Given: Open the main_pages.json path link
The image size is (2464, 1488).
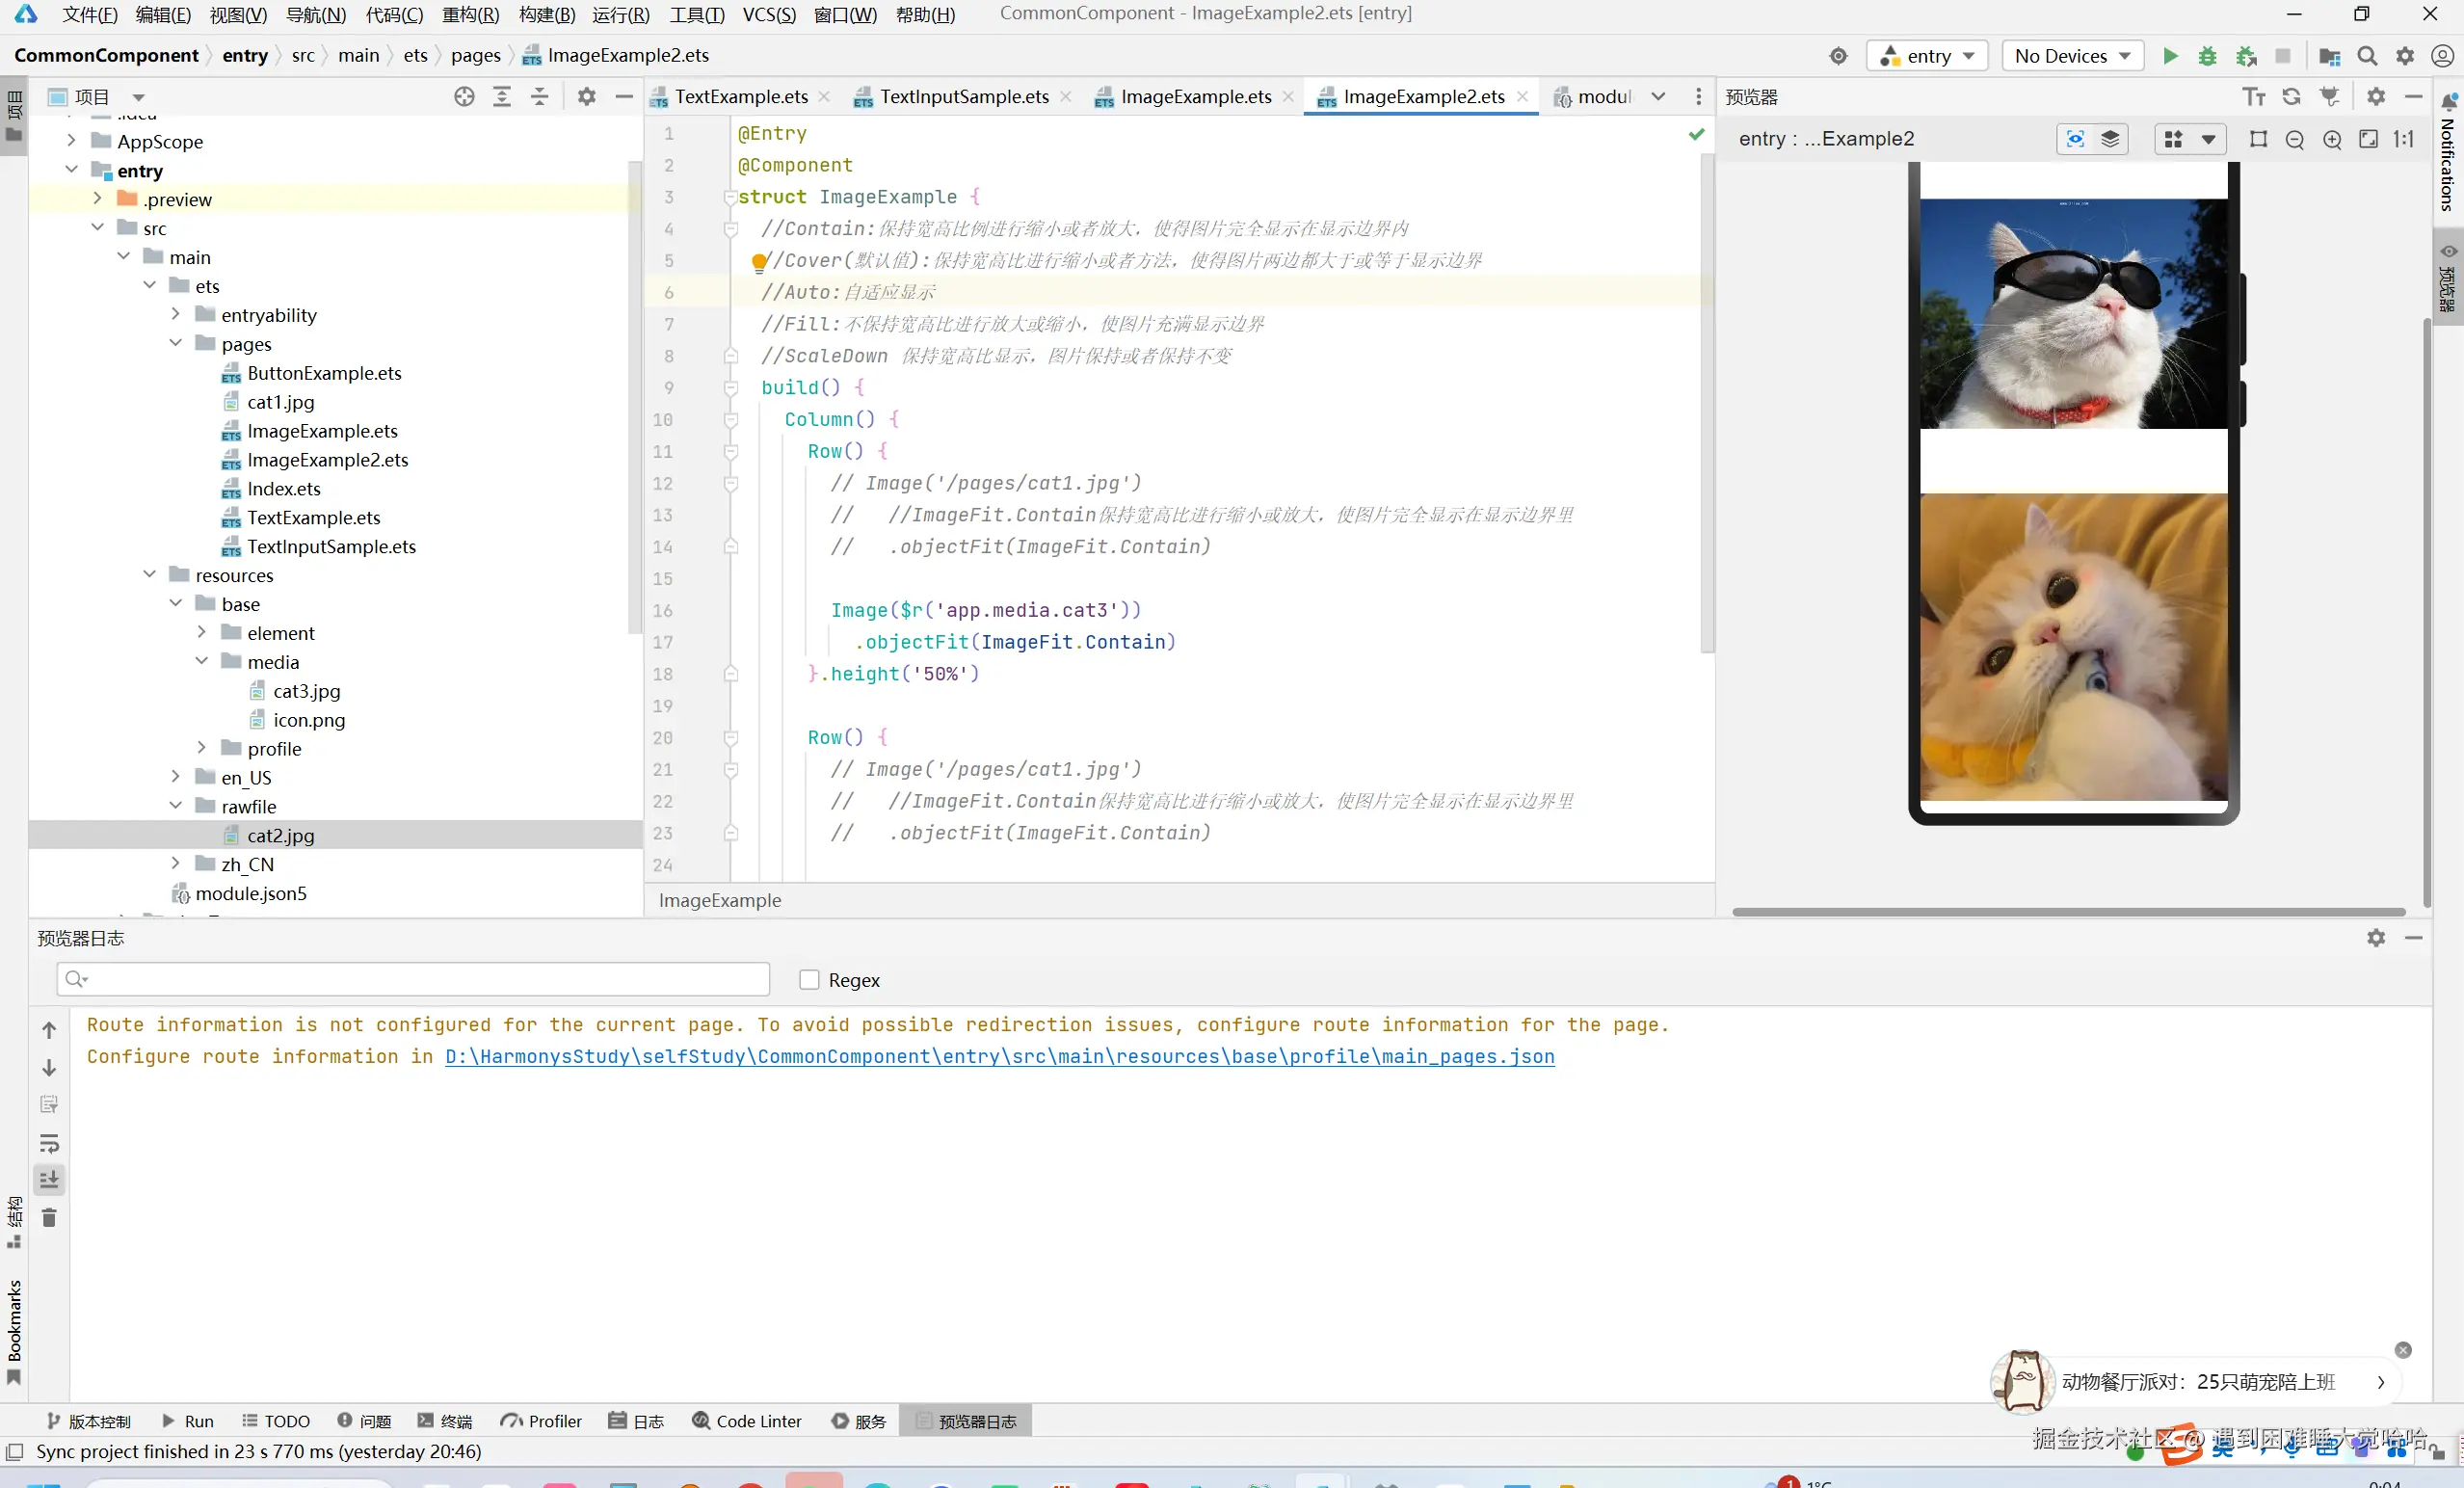Looking at the screenshot, I should pos(999,1057).
